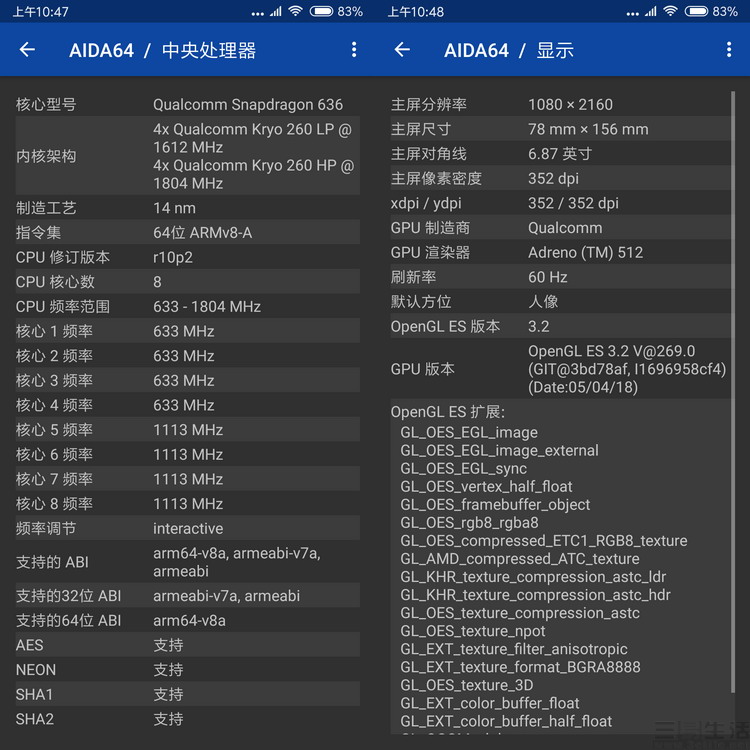Tap the Wi-Fi icon beside 上午10:47 status bar

pos(295,11)
